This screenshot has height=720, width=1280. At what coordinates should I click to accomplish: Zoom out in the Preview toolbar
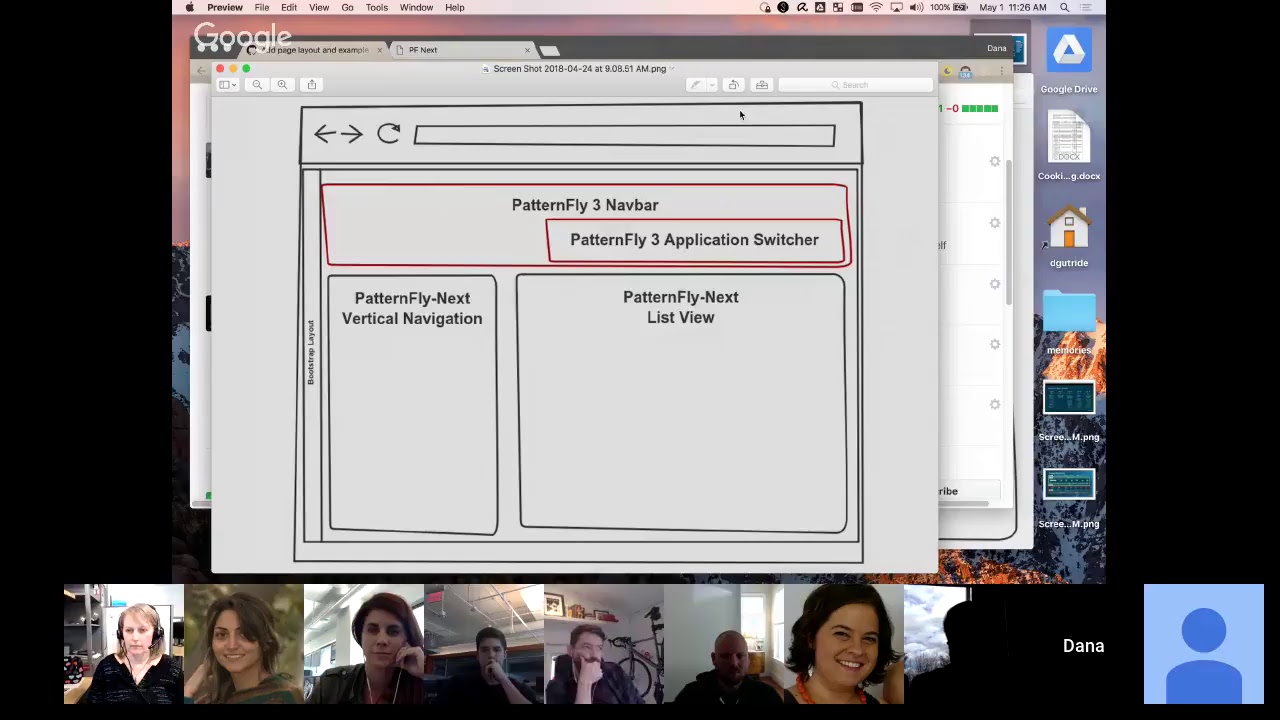(257, 85)
